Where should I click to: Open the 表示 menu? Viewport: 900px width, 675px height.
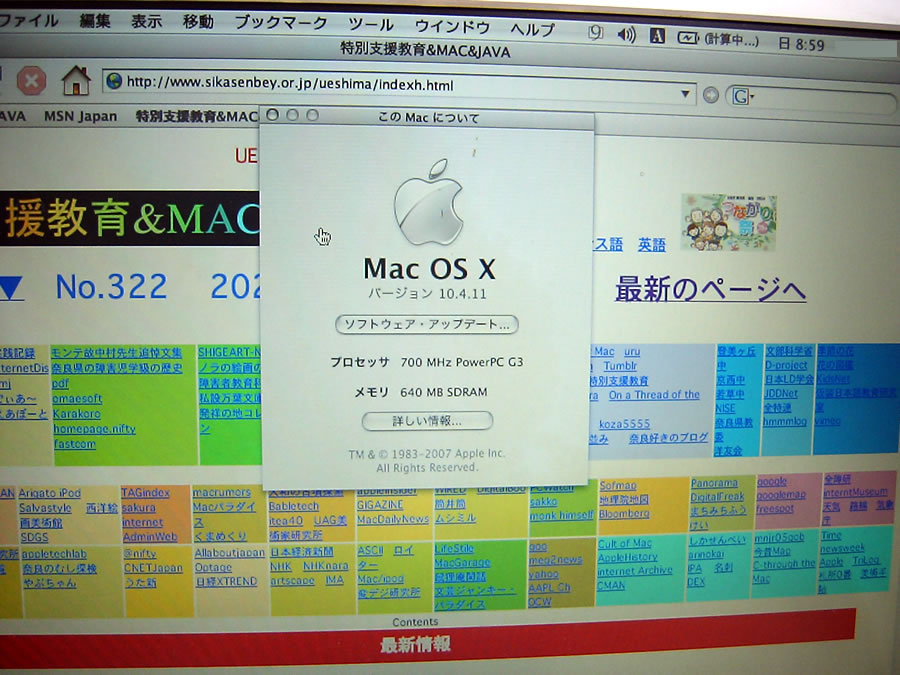click(x=146, y=22)
